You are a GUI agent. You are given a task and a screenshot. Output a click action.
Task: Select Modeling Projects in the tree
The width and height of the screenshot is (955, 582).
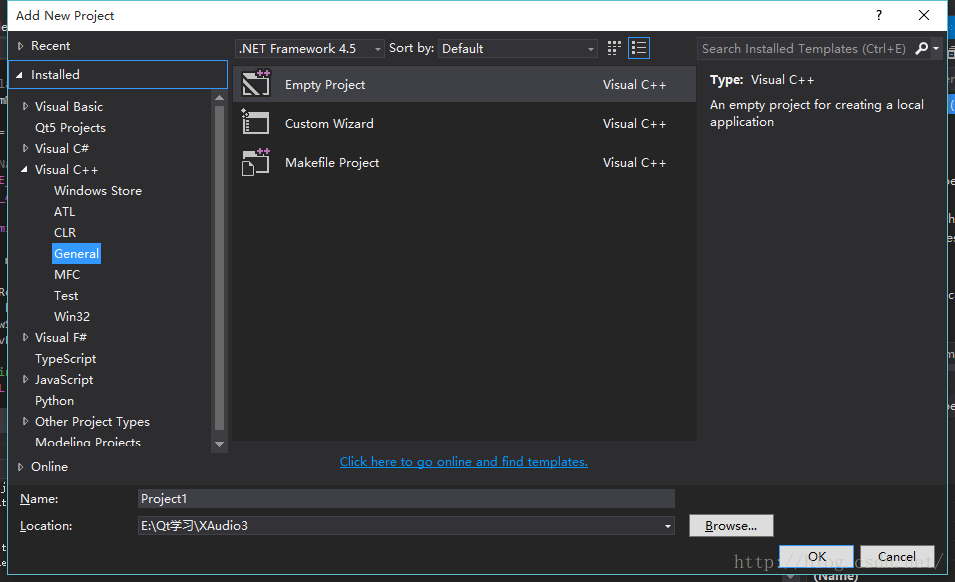[x=88, y=442]
